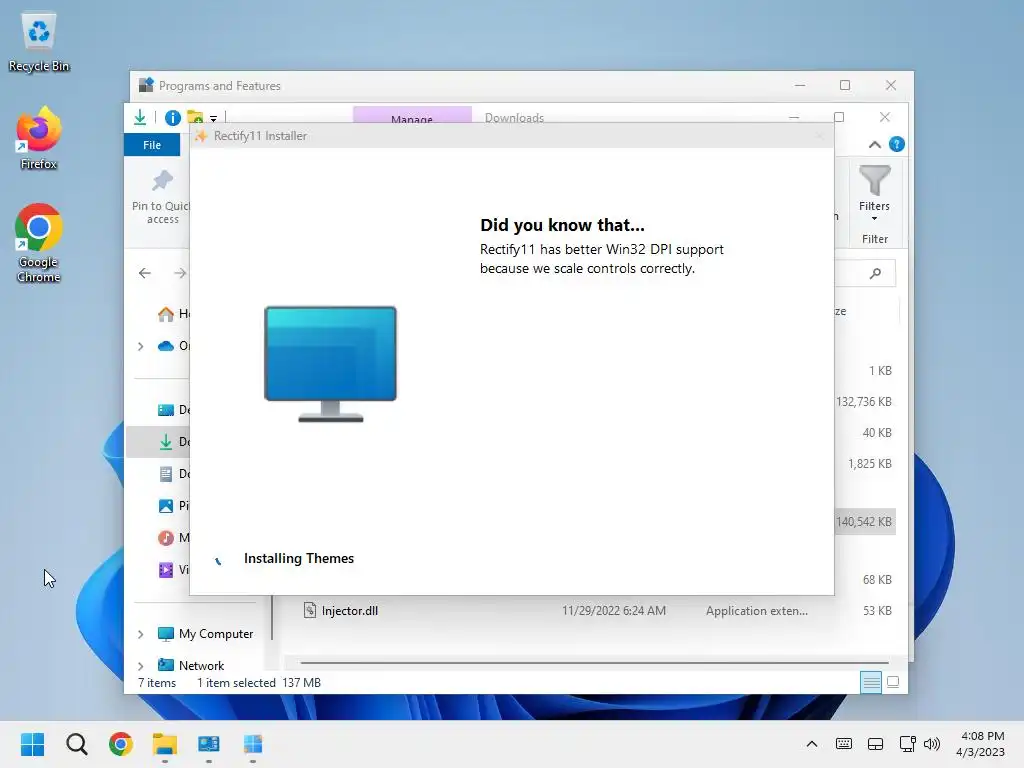The image size is (1024, 768).
Task: Click Rectify11 Installer title bar
Action: pyautogui.click(x=511, y=136)
